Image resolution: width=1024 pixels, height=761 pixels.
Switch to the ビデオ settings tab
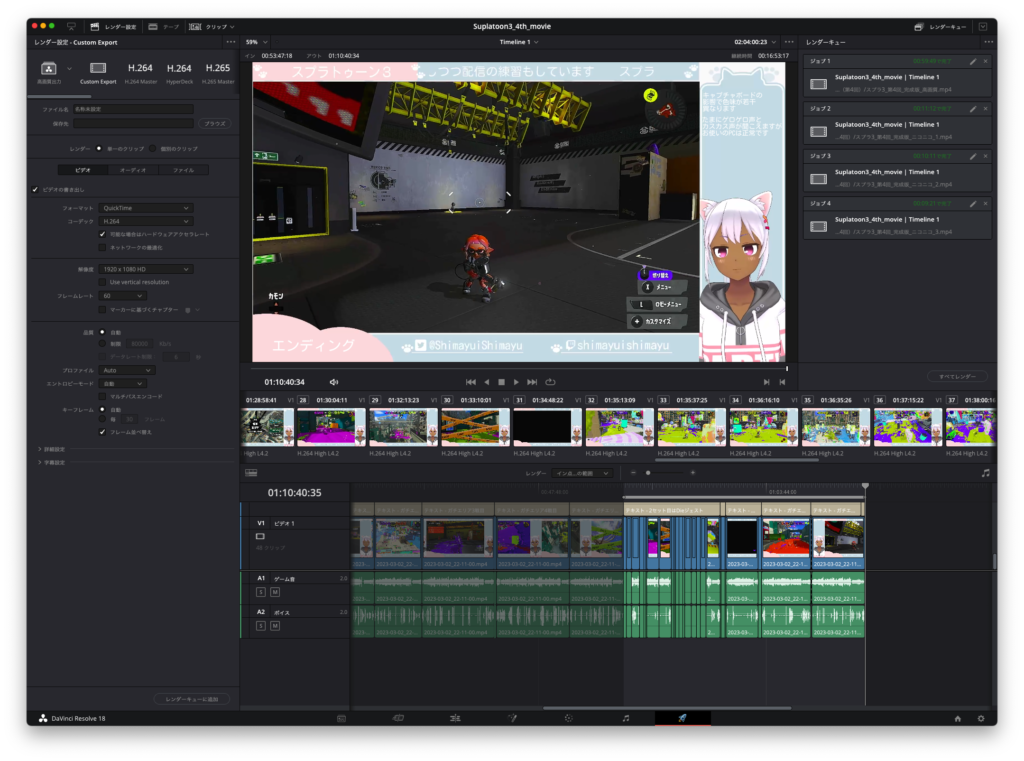pyautogui.click(x=83, y=170)
